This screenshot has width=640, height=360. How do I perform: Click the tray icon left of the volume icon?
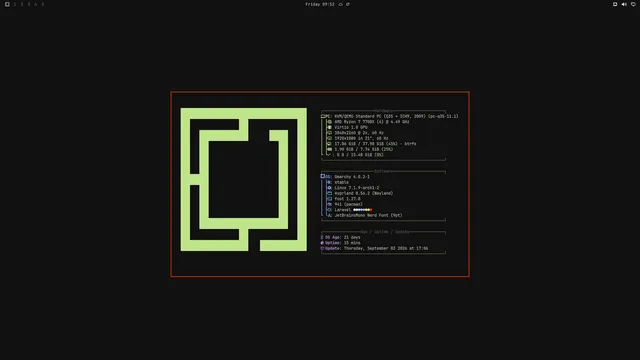click(615, 4)
